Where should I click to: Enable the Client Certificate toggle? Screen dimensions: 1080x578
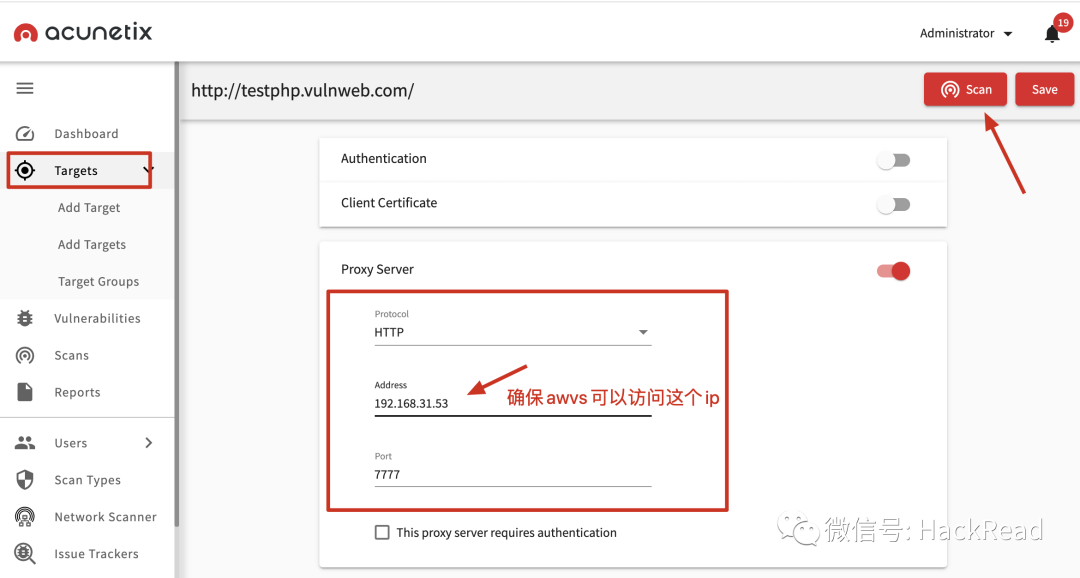coord(893,205)
